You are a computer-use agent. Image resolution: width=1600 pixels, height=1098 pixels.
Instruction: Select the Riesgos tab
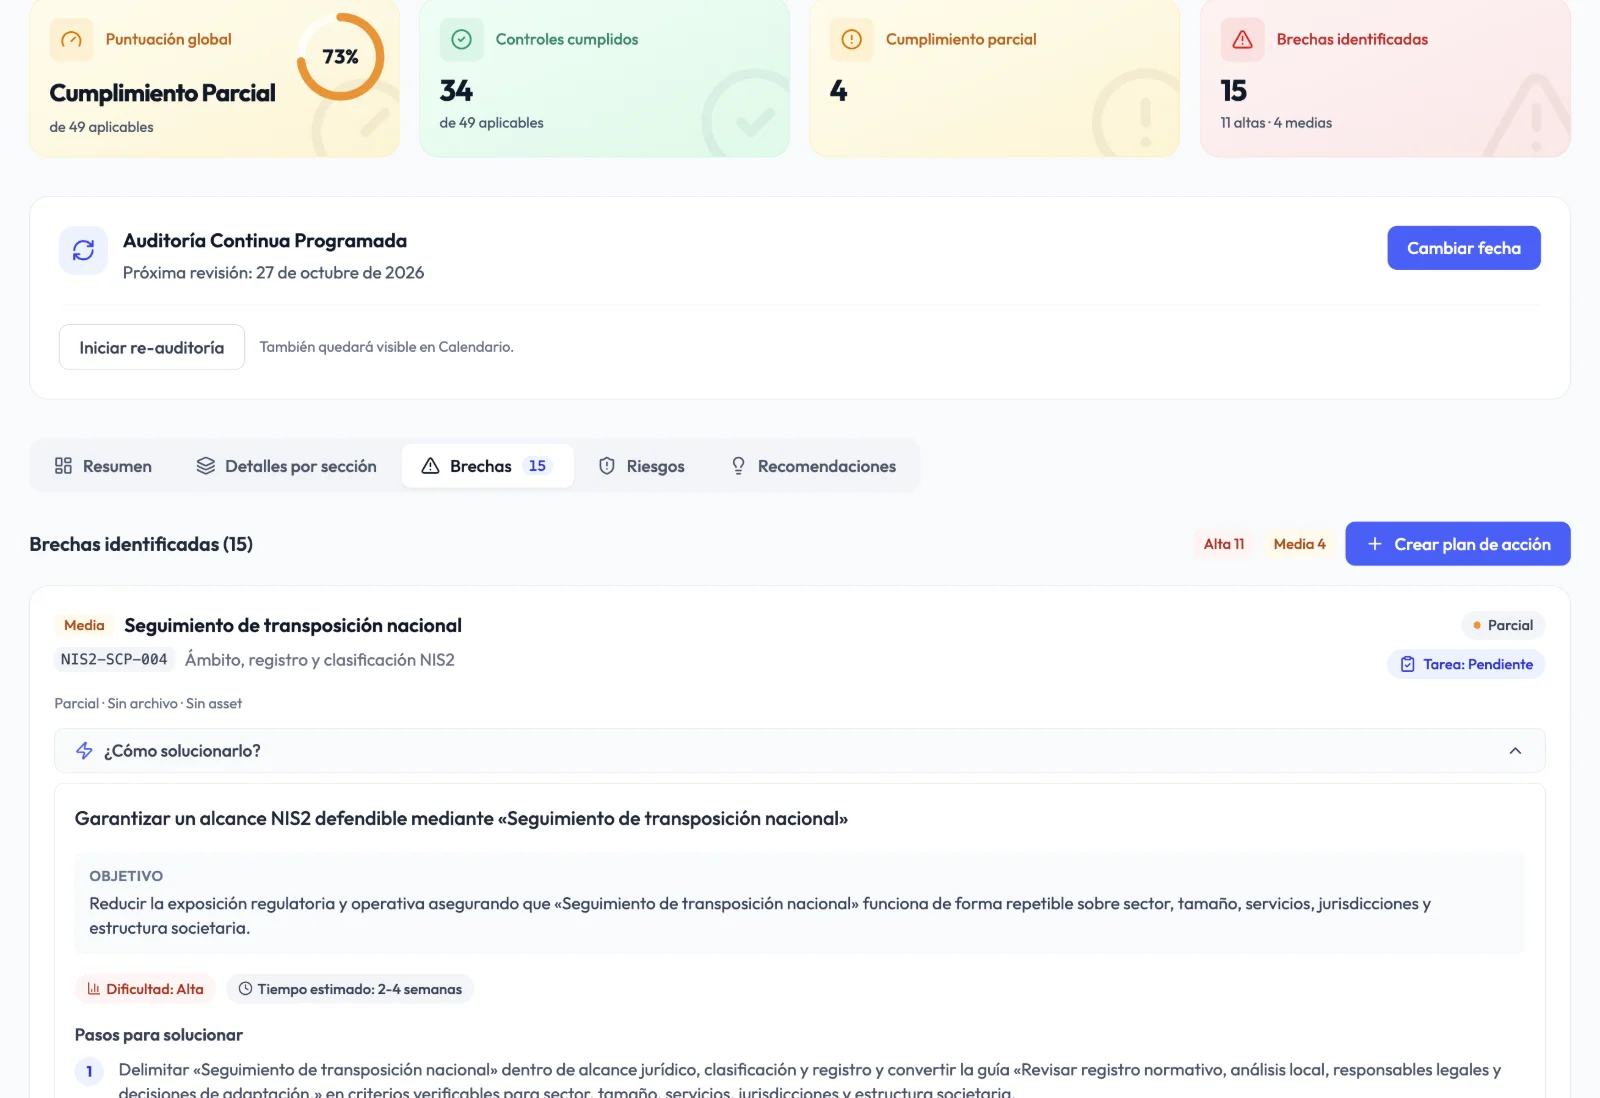(642, 466)
